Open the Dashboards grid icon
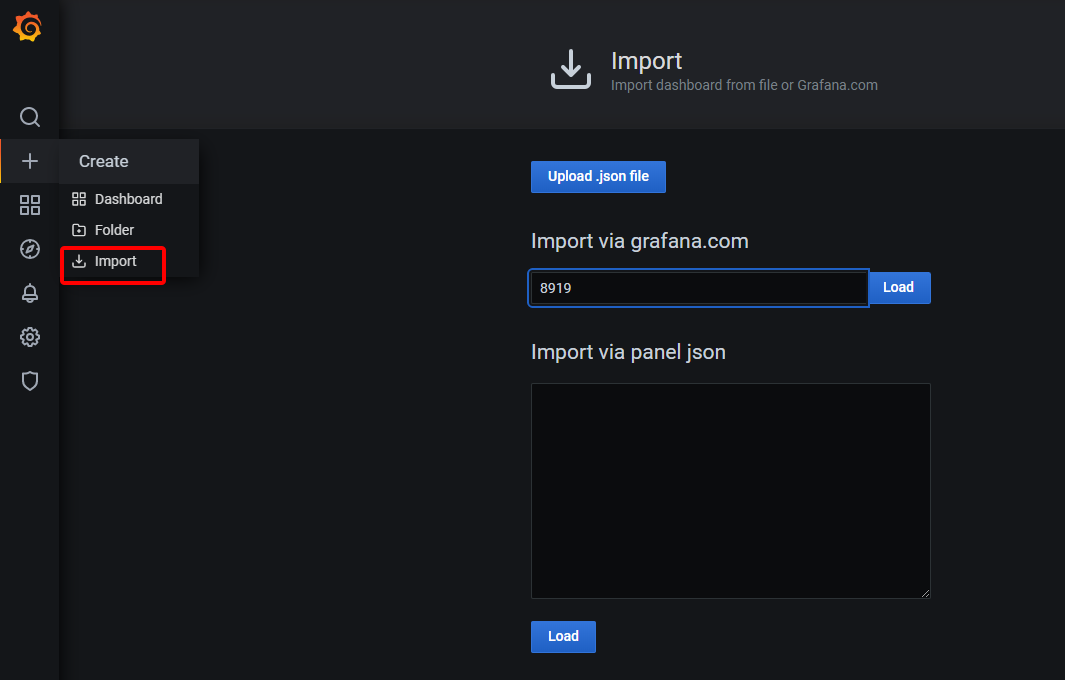This screenshot has width=1065, height=680. click(x=30, y=205)
